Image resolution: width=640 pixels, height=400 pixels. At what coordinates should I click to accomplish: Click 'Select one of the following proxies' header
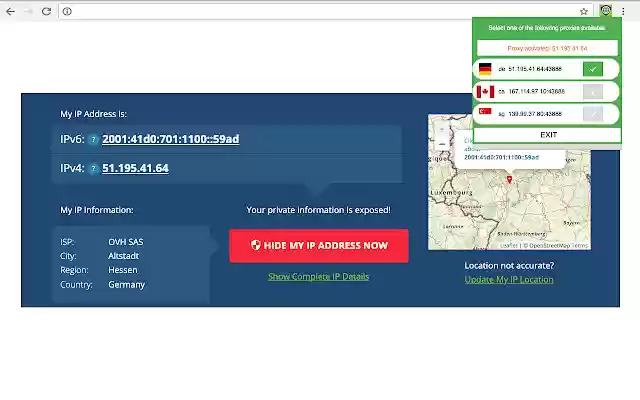(547, 28)
